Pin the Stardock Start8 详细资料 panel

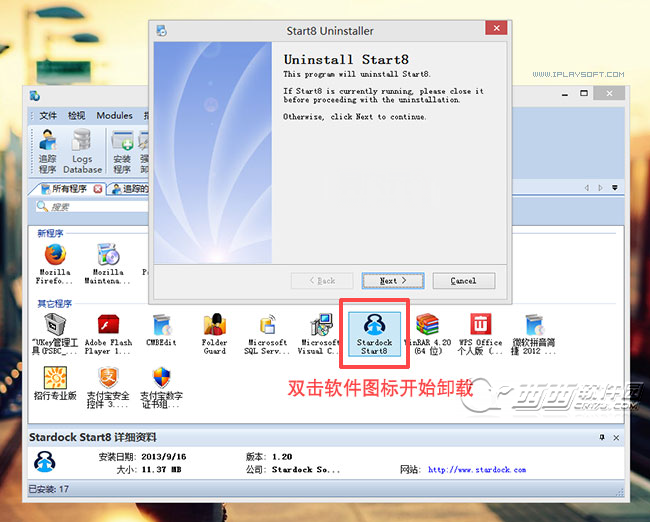click(602, 437)
